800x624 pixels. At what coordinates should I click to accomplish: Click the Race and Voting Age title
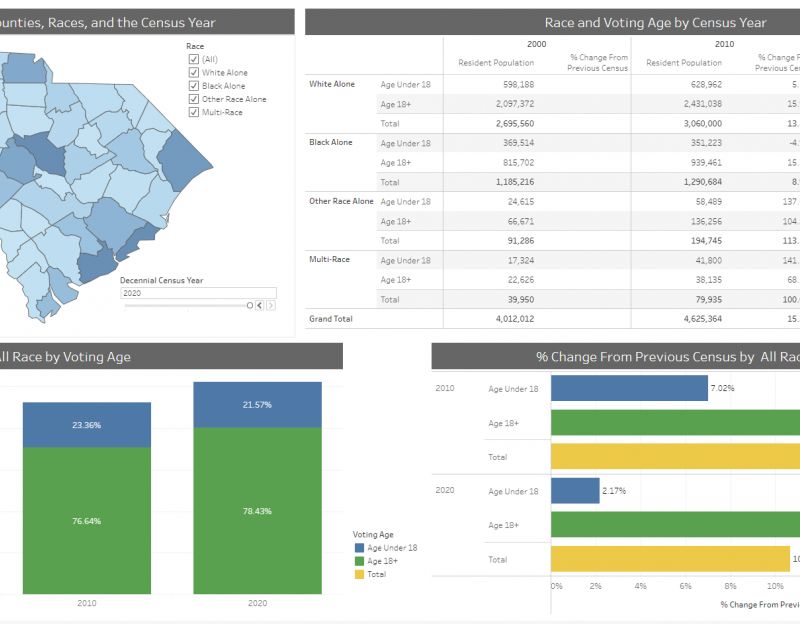pos(655,22)
